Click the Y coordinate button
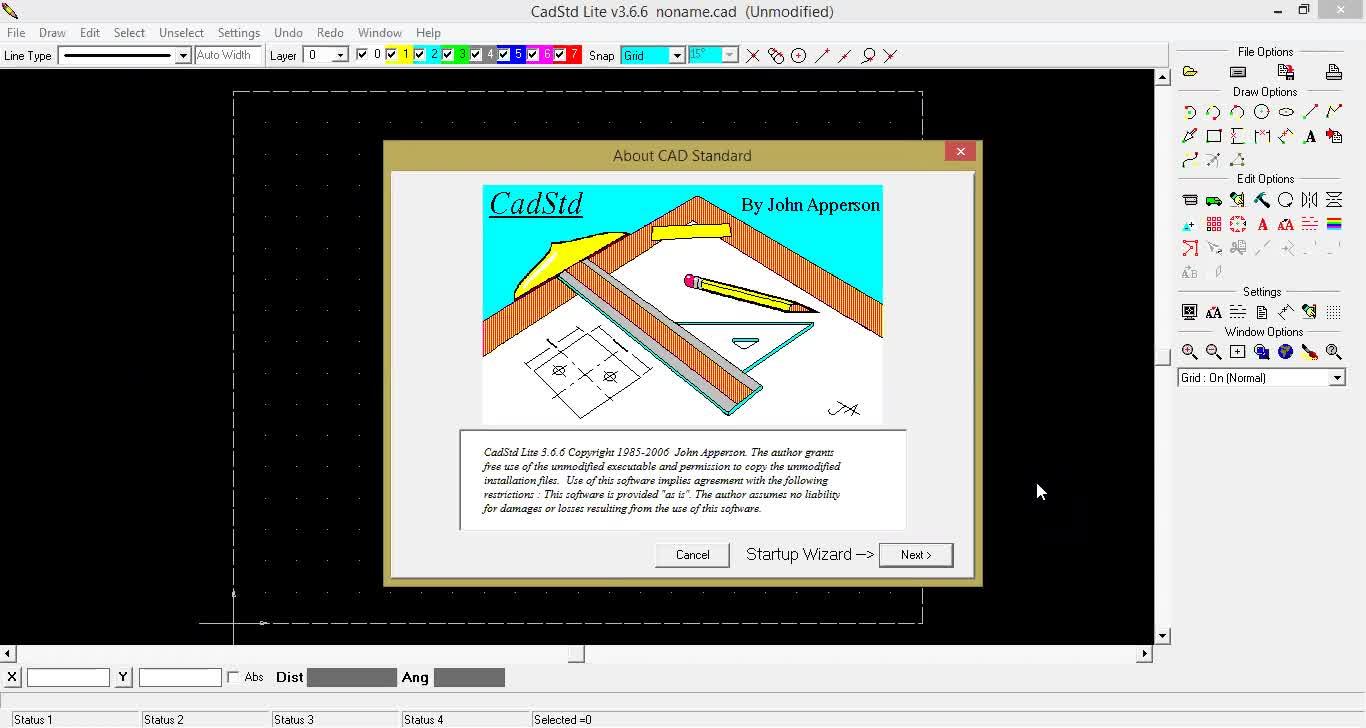Image resolution: width=1366 pixels, height=728 pixels. pos(123,677)
